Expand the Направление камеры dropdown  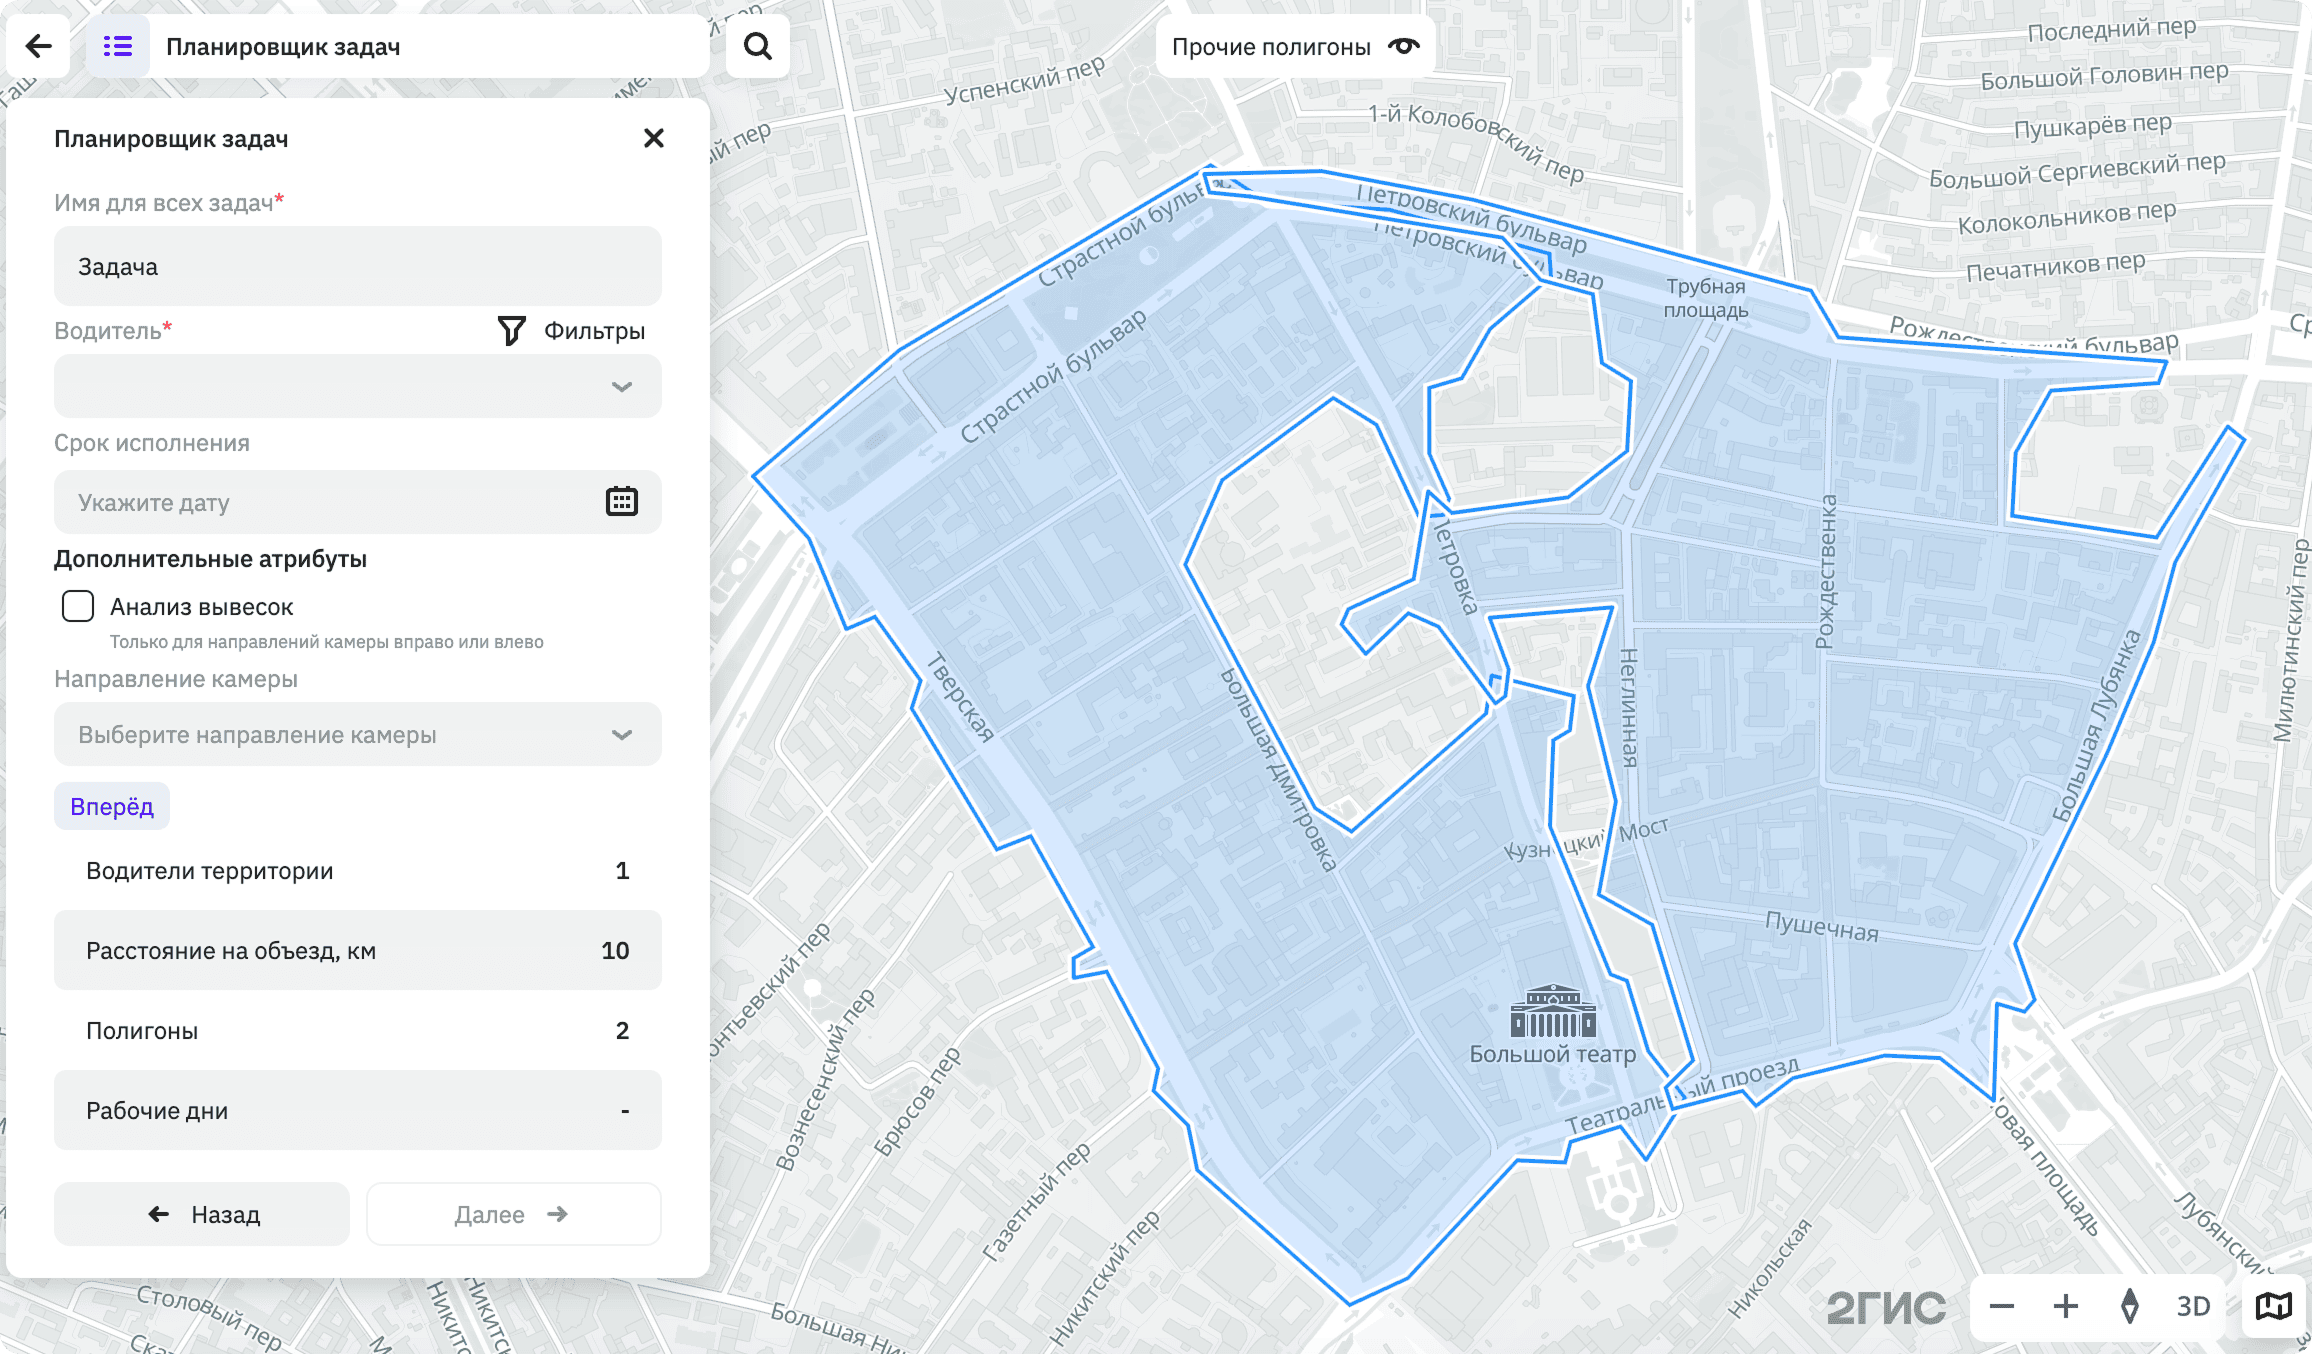pos(358,734)
